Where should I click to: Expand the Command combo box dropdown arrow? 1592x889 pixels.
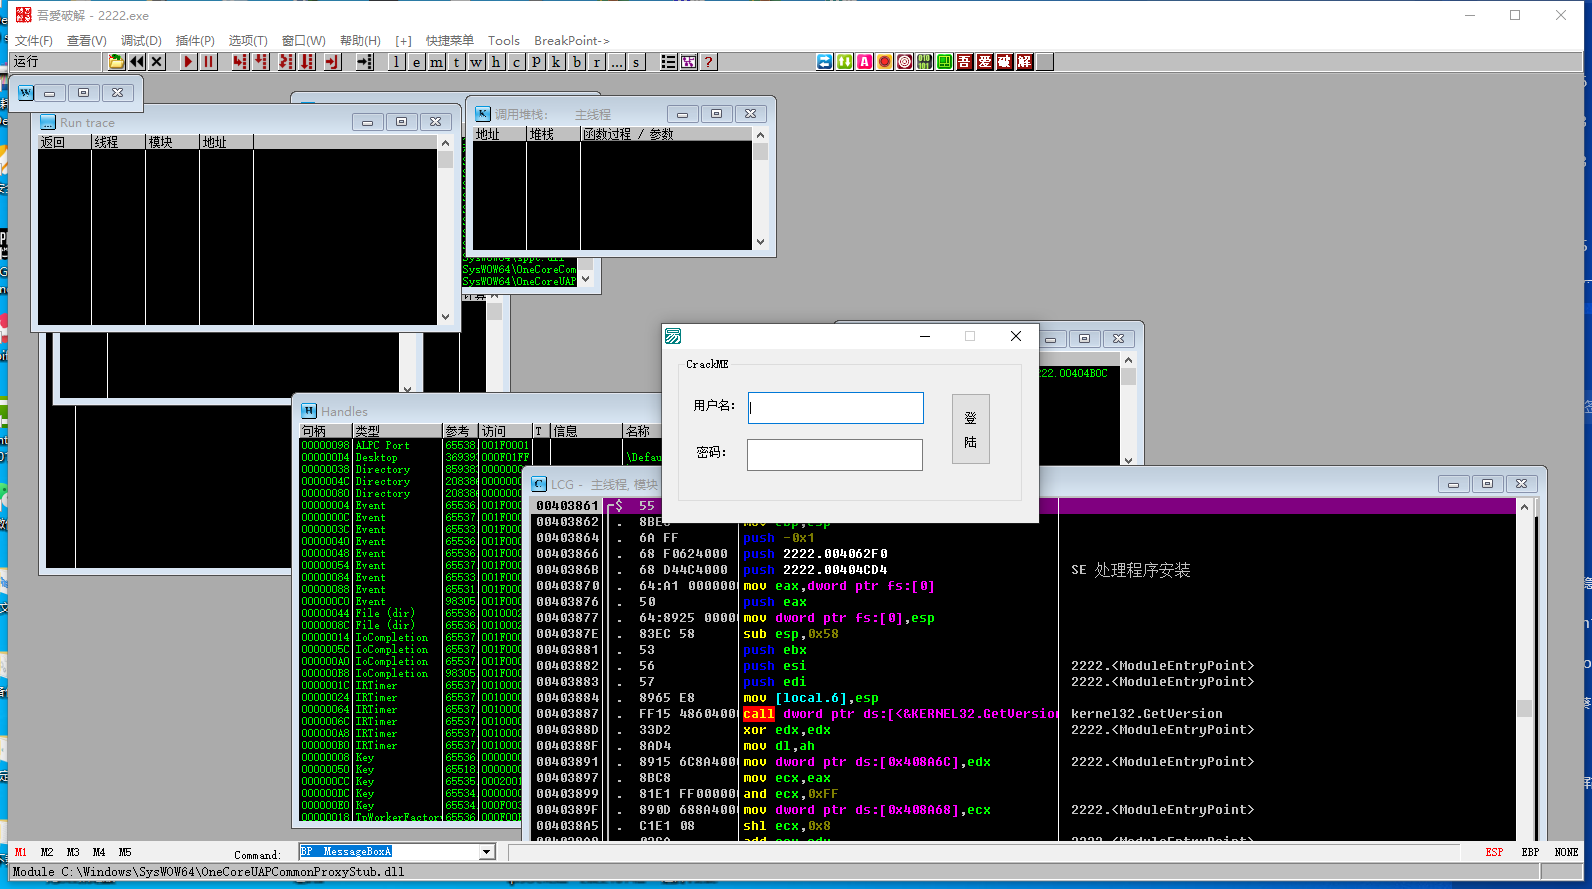487,852
